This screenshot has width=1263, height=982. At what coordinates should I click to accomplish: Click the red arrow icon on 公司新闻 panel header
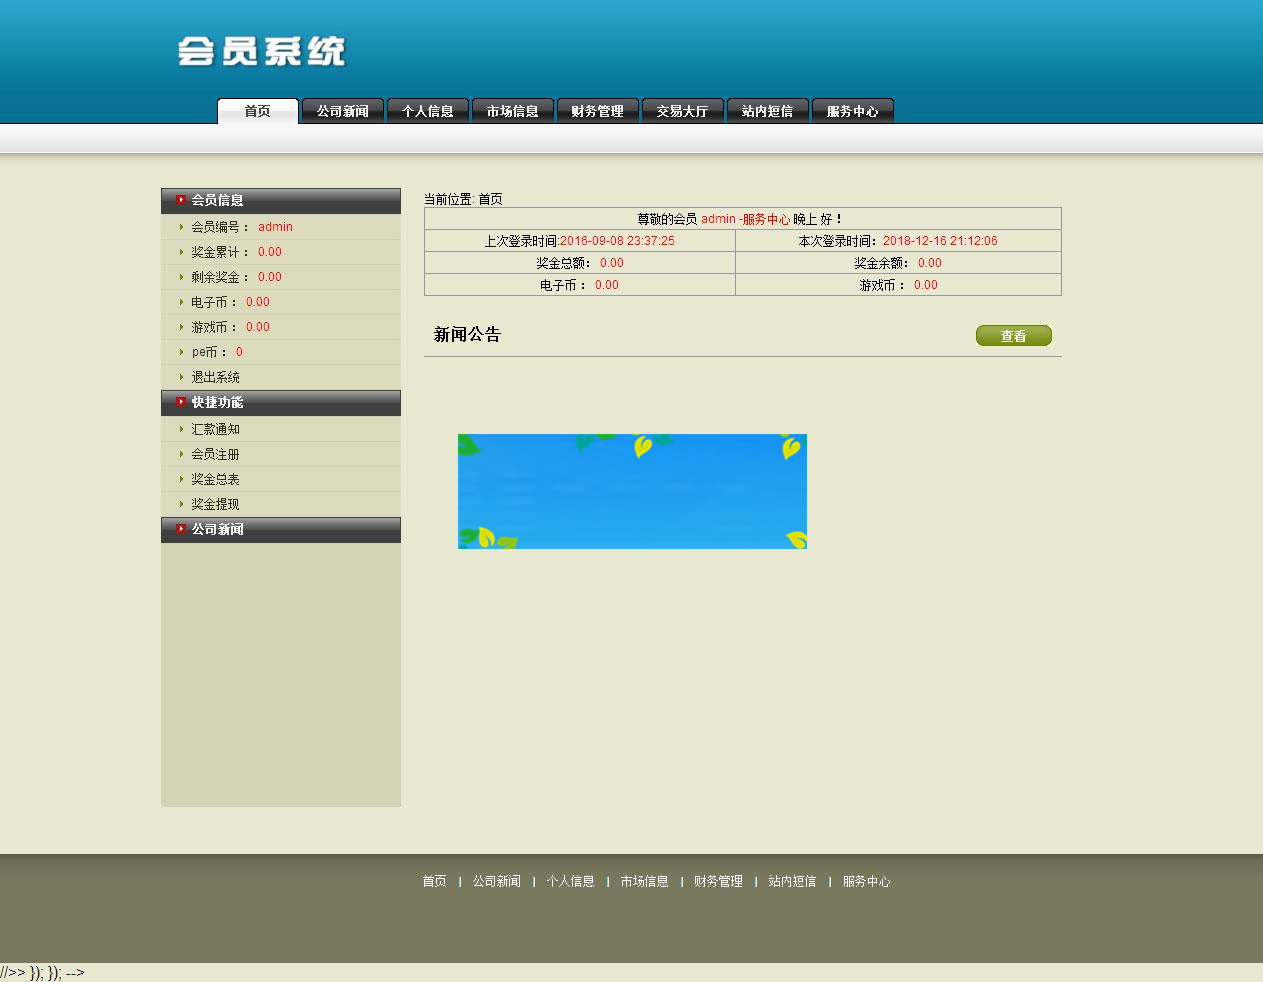[180, 529]
